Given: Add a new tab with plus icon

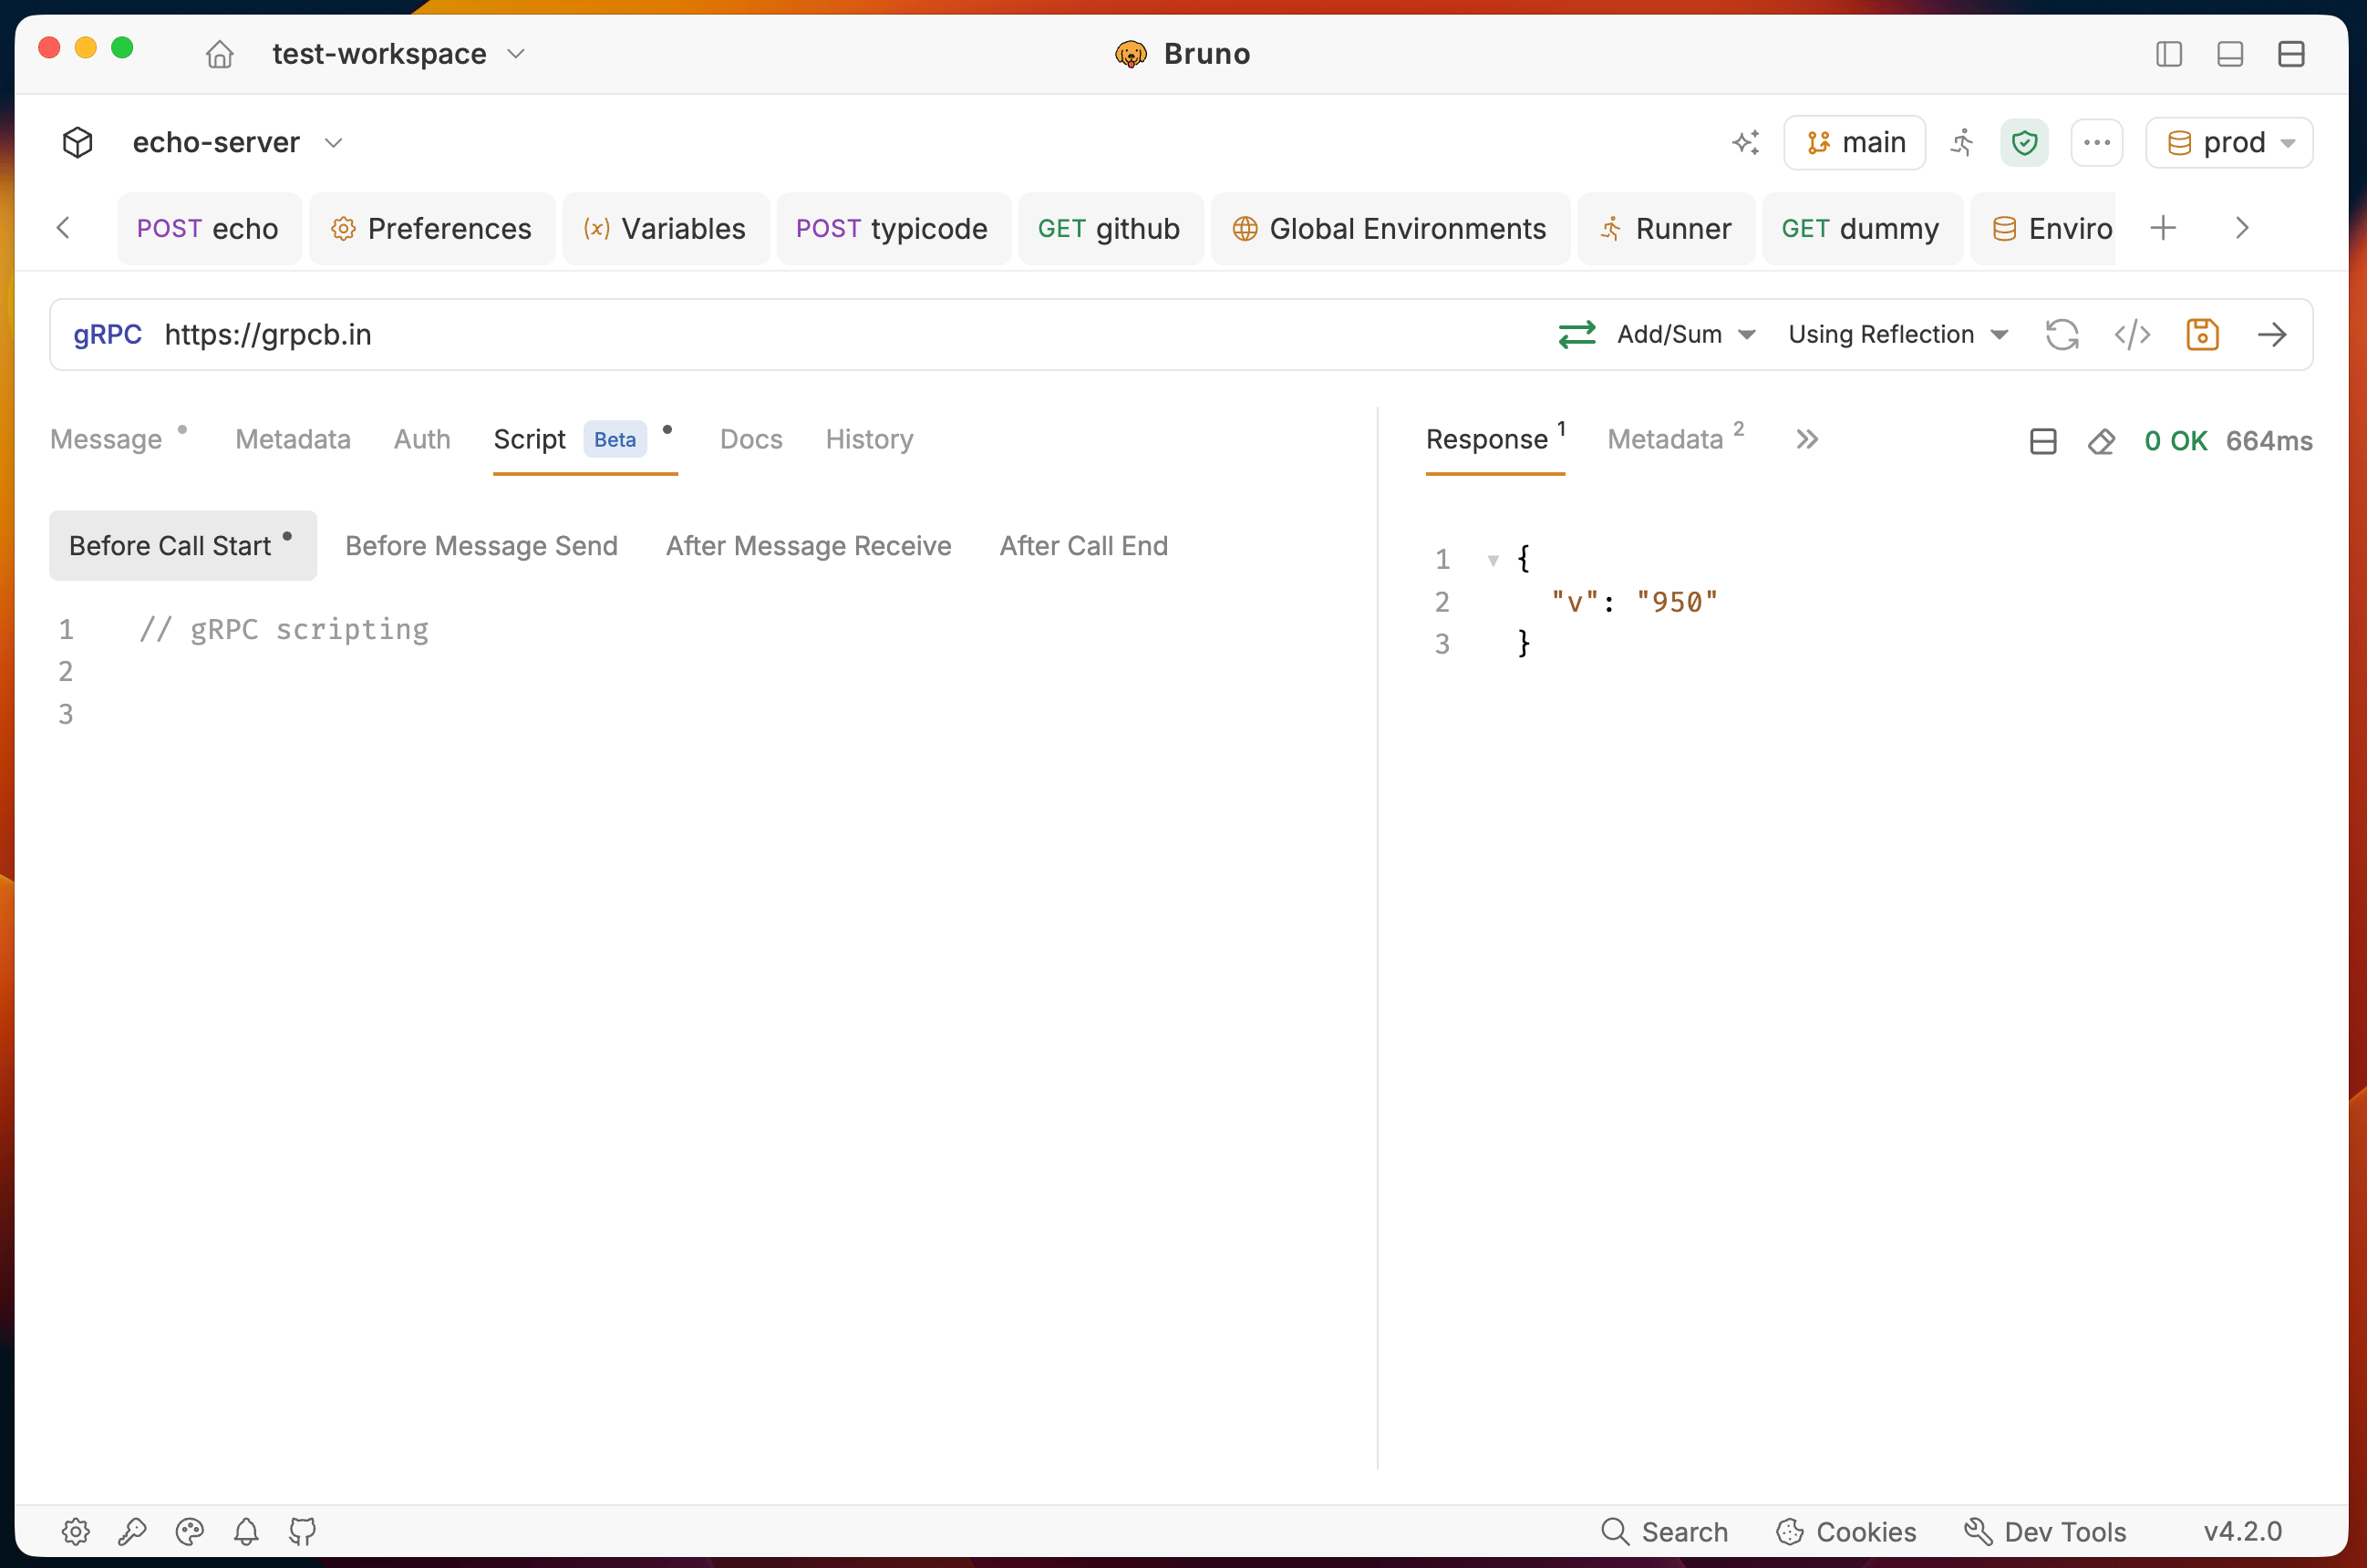Looking at the screenshot, I should [x=2162, y=228].
